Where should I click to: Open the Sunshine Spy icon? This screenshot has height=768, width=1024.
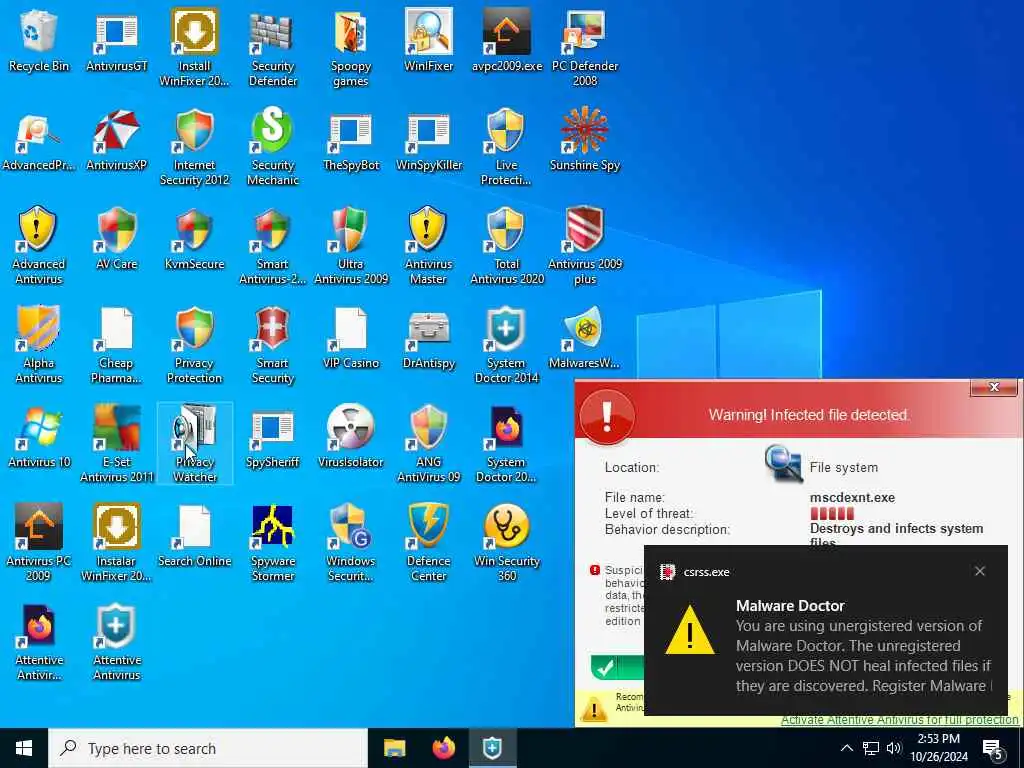click(585, 140)
